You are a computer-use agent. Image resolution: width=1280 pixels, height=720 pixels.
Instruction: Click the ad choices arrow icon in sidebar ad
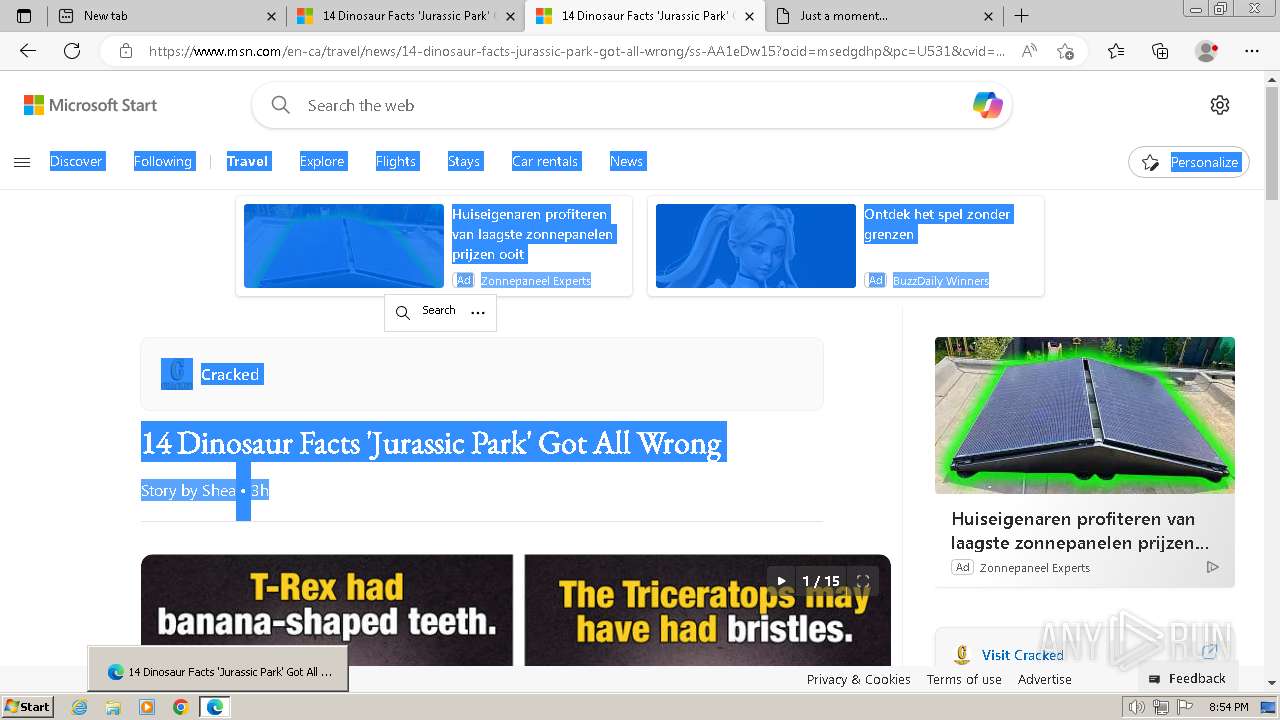tap(1212, 567)
